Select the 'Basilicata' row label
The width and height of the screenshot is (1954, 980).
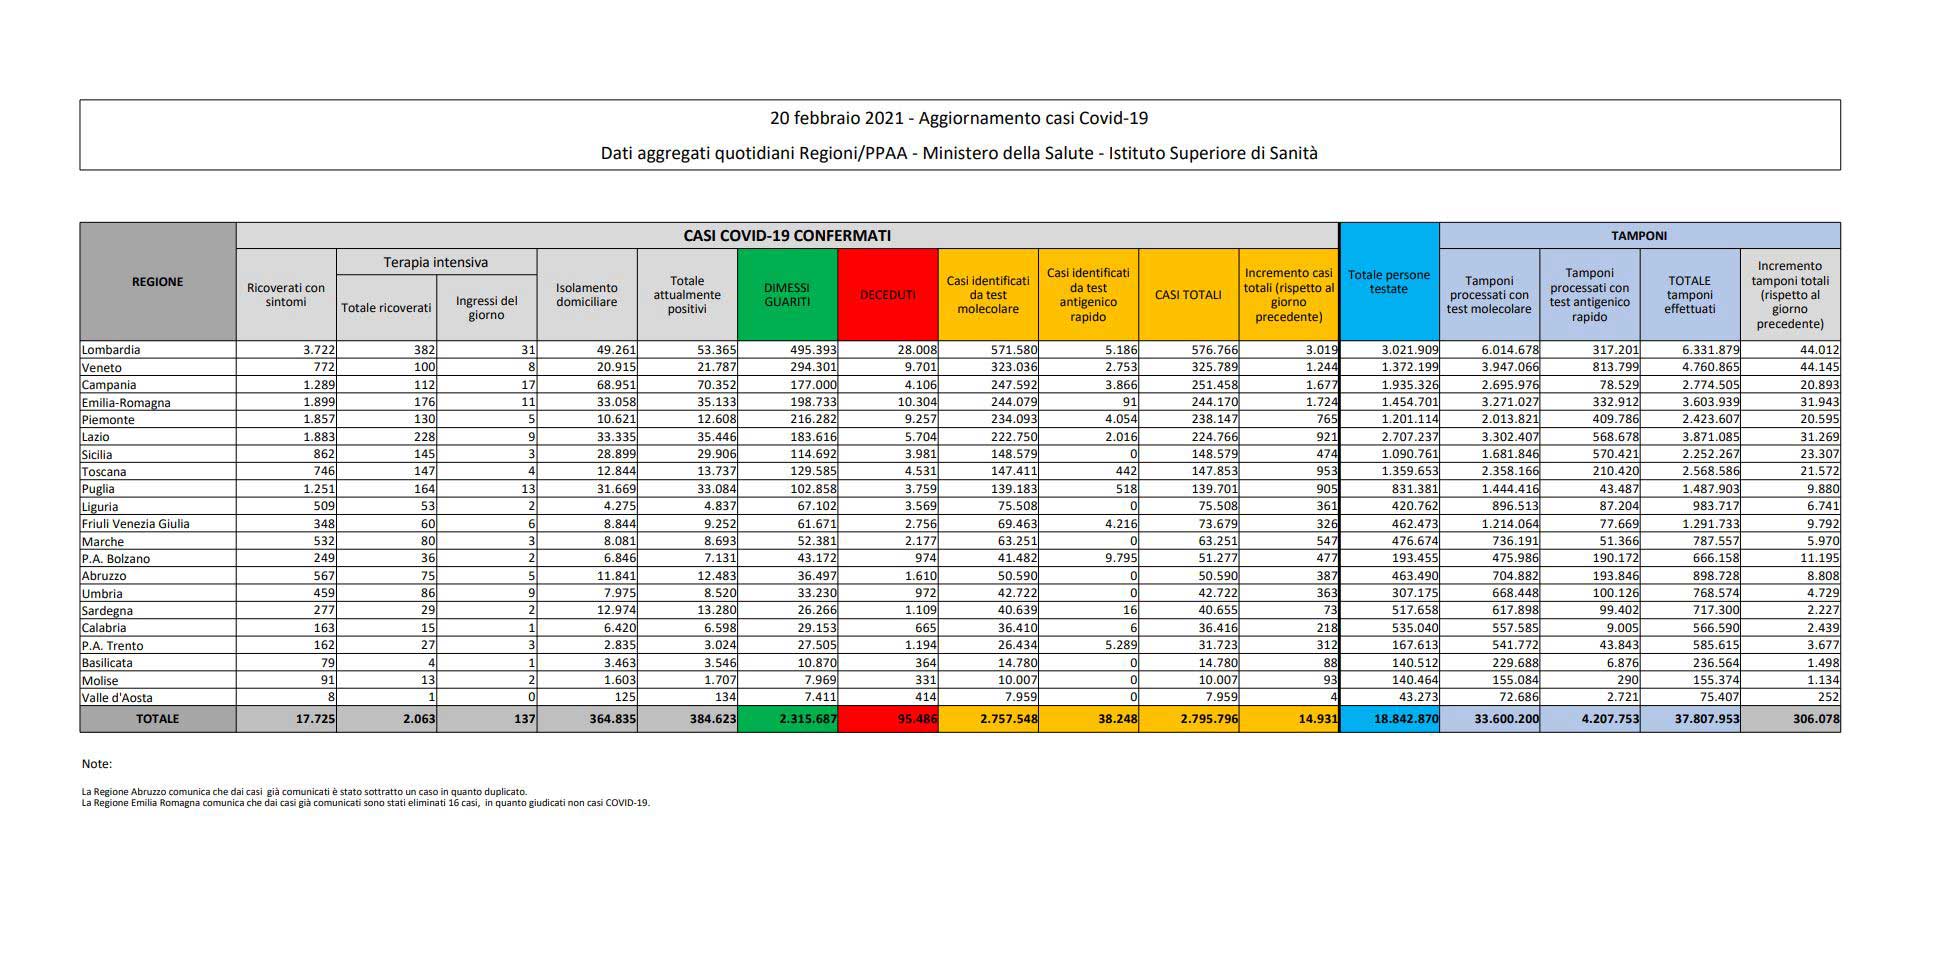click(x=107, y=663)
